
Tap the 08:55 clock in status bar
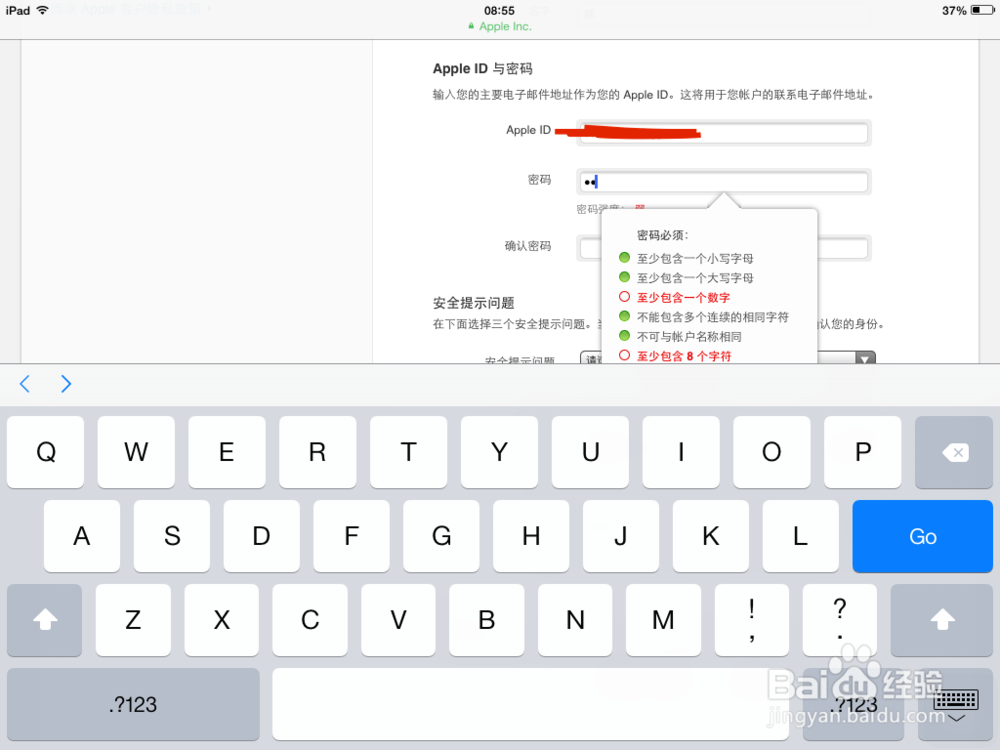pos(499,10)
